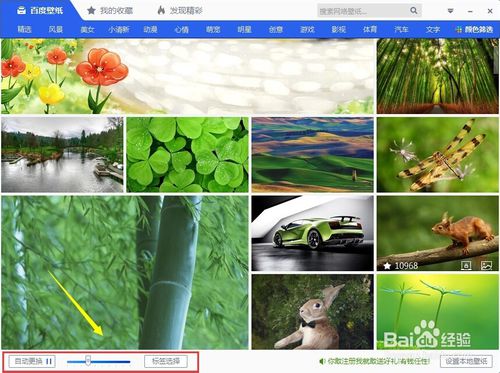Click the lock-screen icon on squirrel wallpaper
The height and width of the screenshot is (373, 500).
466,265
